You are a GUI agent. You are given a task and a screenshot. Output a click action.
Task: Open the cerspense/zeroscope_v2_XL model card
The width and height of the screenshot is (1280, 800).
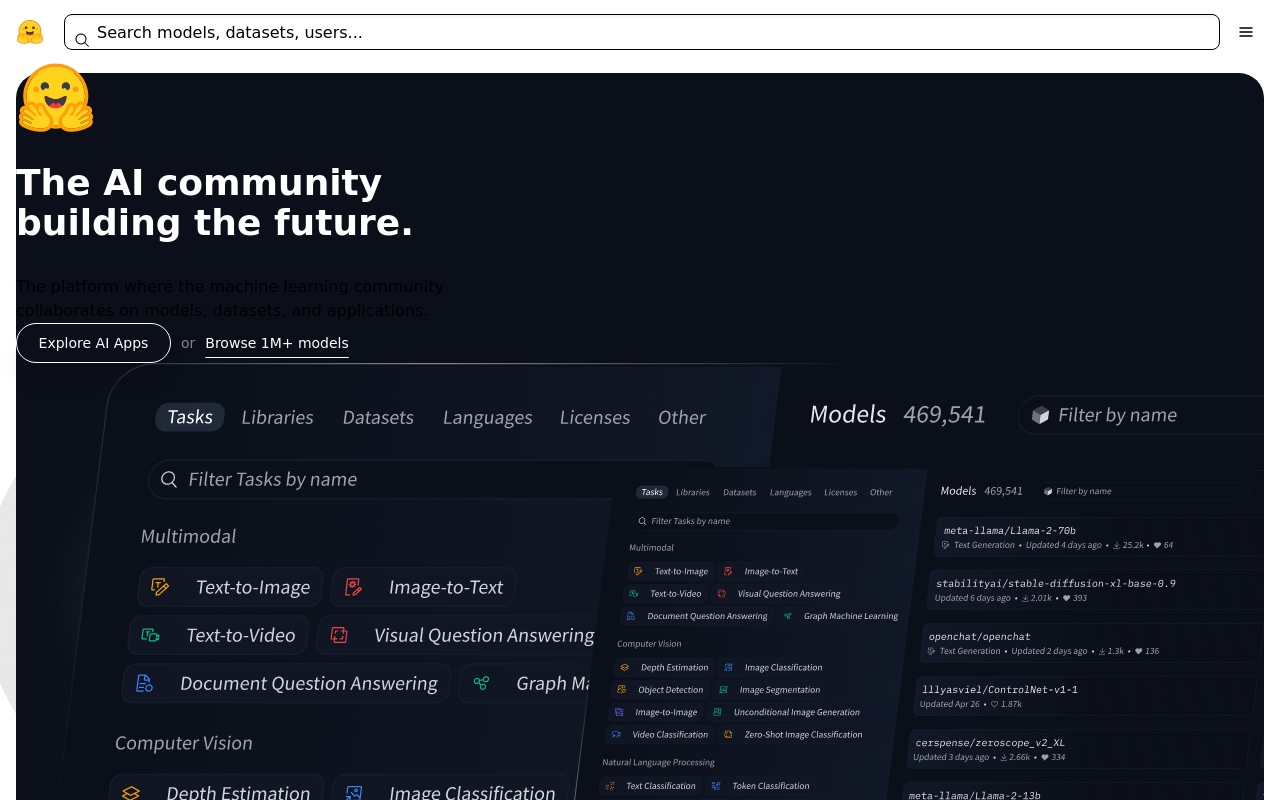tap(1078, 749)
